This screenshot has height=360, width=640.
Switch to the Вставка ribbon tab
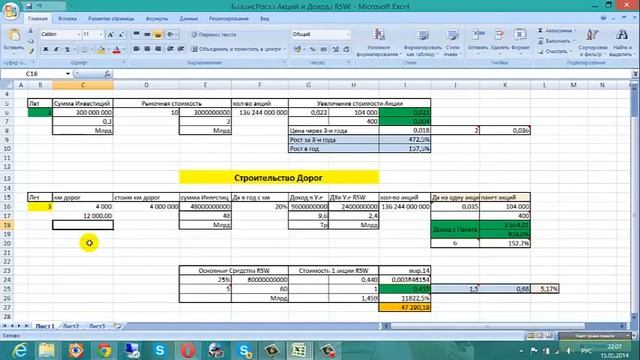tap(67, 19)
